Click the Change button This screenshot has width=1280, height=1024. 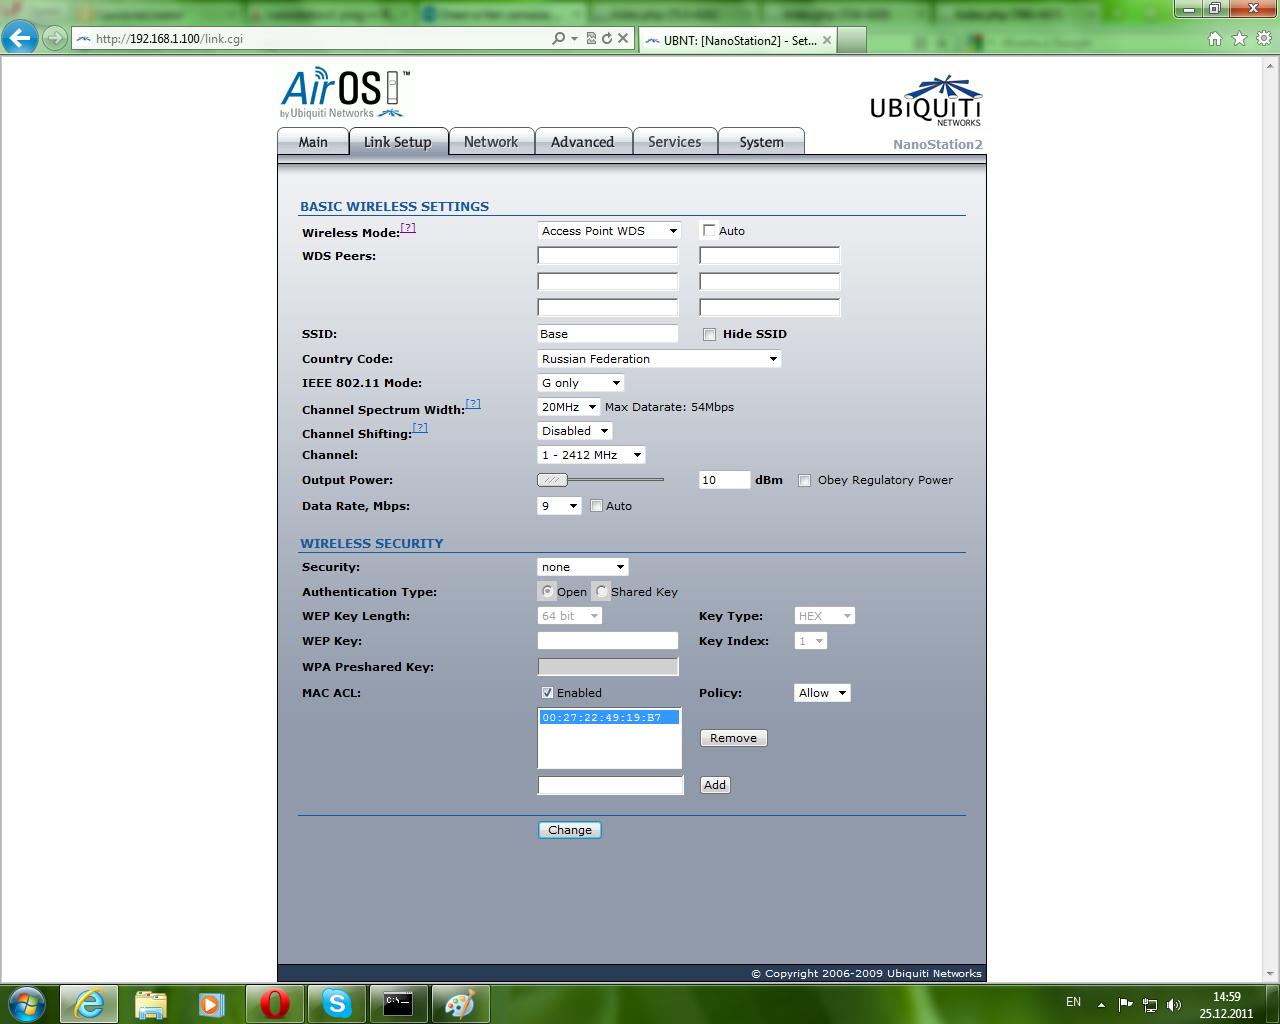pos(570,830)
